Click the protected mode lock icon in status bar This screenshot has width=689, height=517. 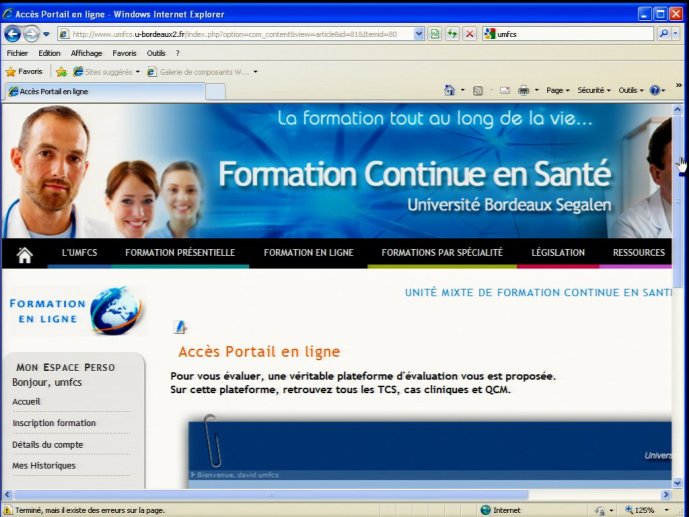point(599,510)
